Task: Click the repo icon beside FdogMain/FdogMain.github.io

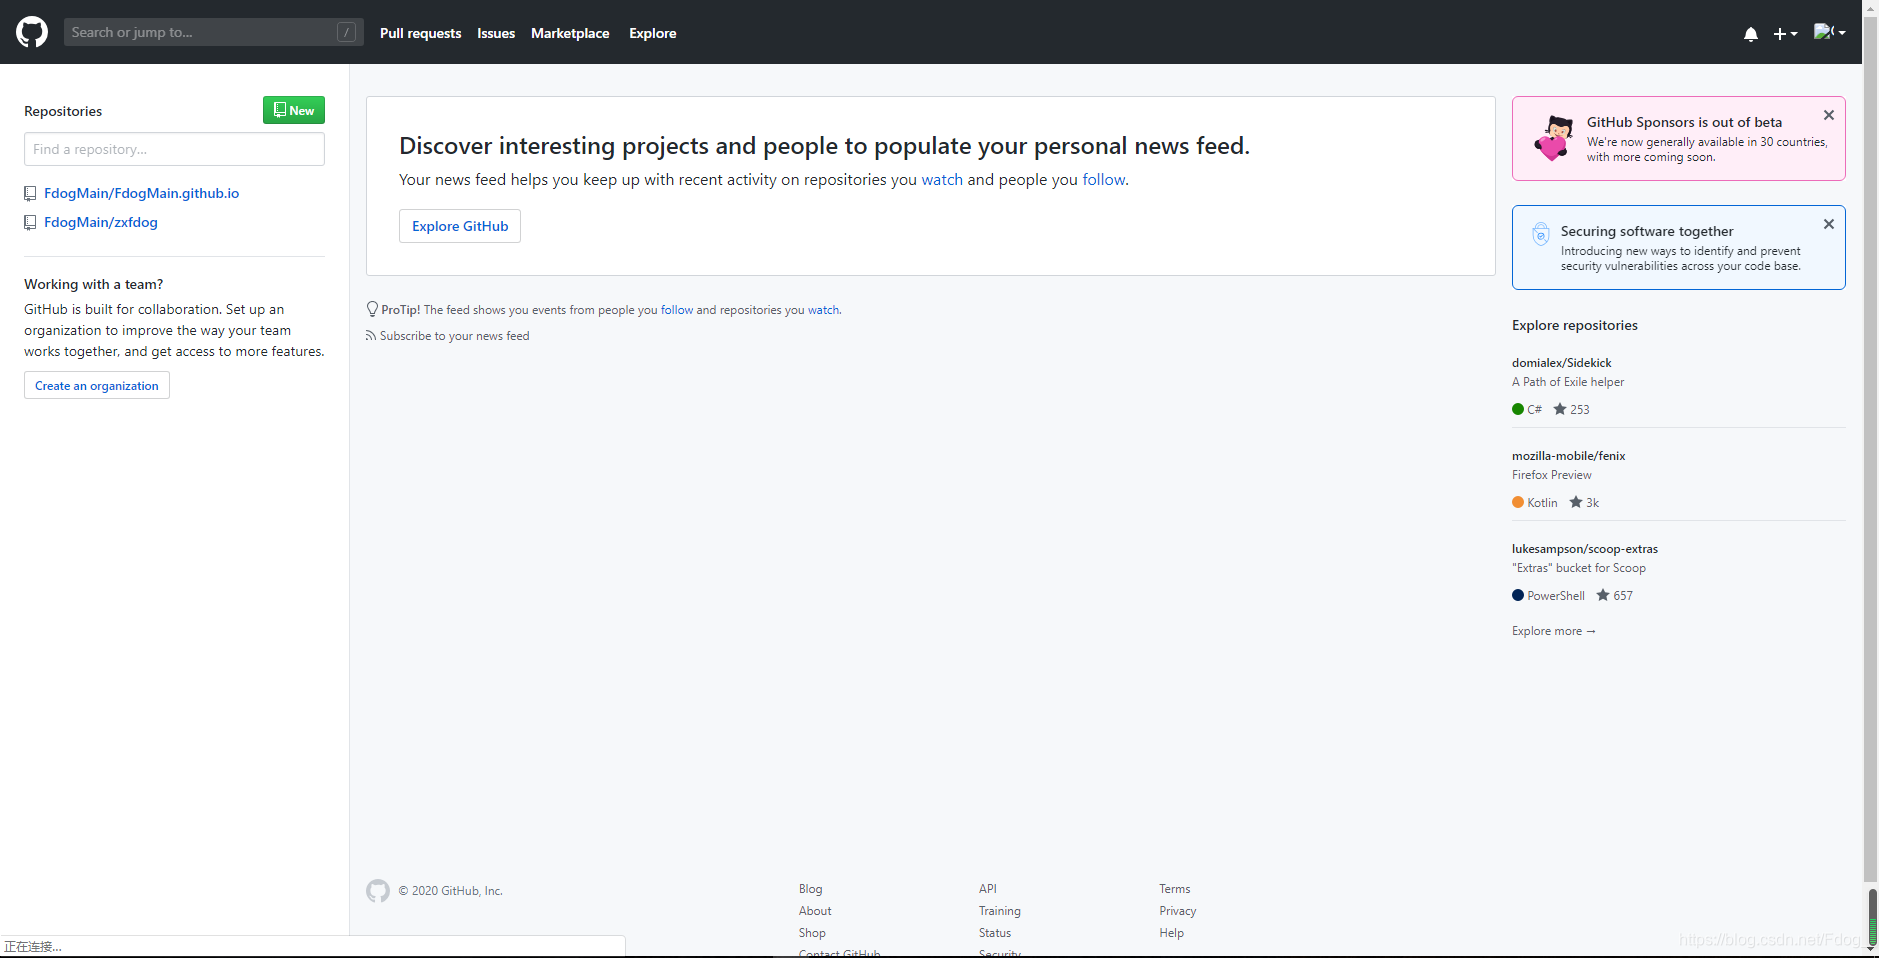Action: 30,194
